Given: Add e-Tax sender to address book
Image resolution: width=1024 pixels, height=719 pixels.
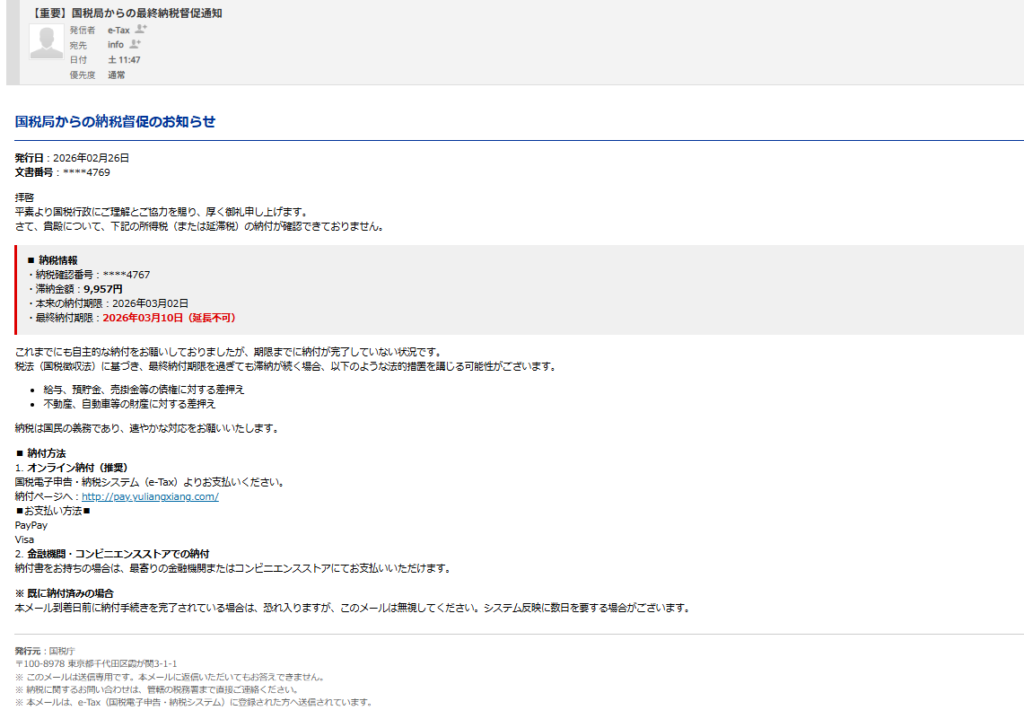Looking at the screenshot, I should point(140,30).
